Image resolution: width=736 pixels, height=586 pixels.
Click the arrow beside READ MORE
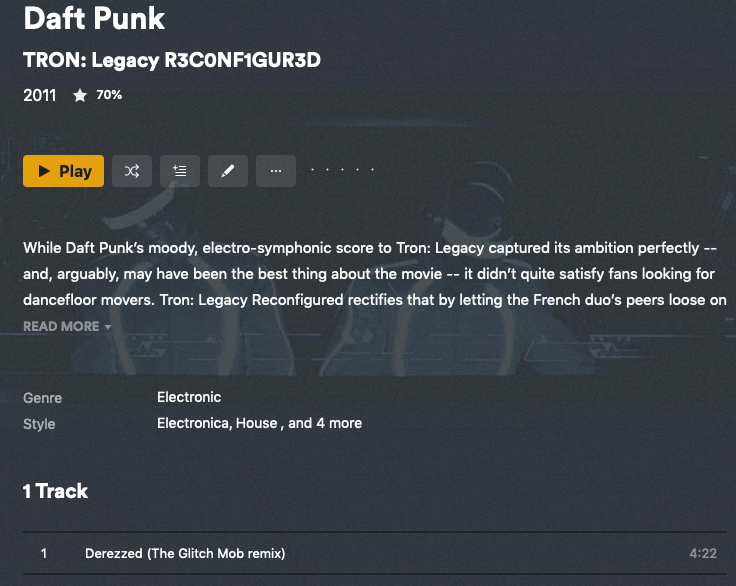click(108, 327)
